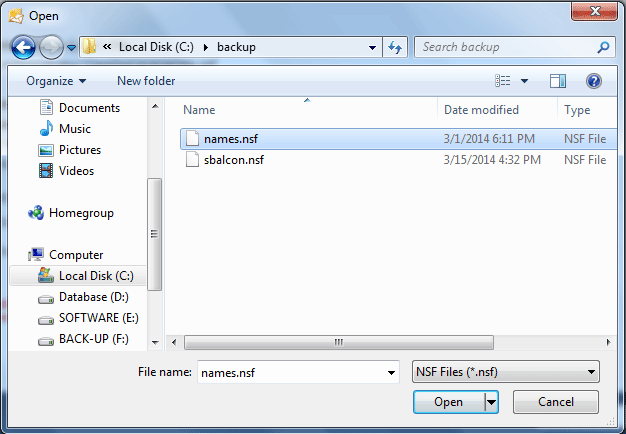Sort by Name column header
This screenshot has width=626, height=434.
[x=199, y=110]
